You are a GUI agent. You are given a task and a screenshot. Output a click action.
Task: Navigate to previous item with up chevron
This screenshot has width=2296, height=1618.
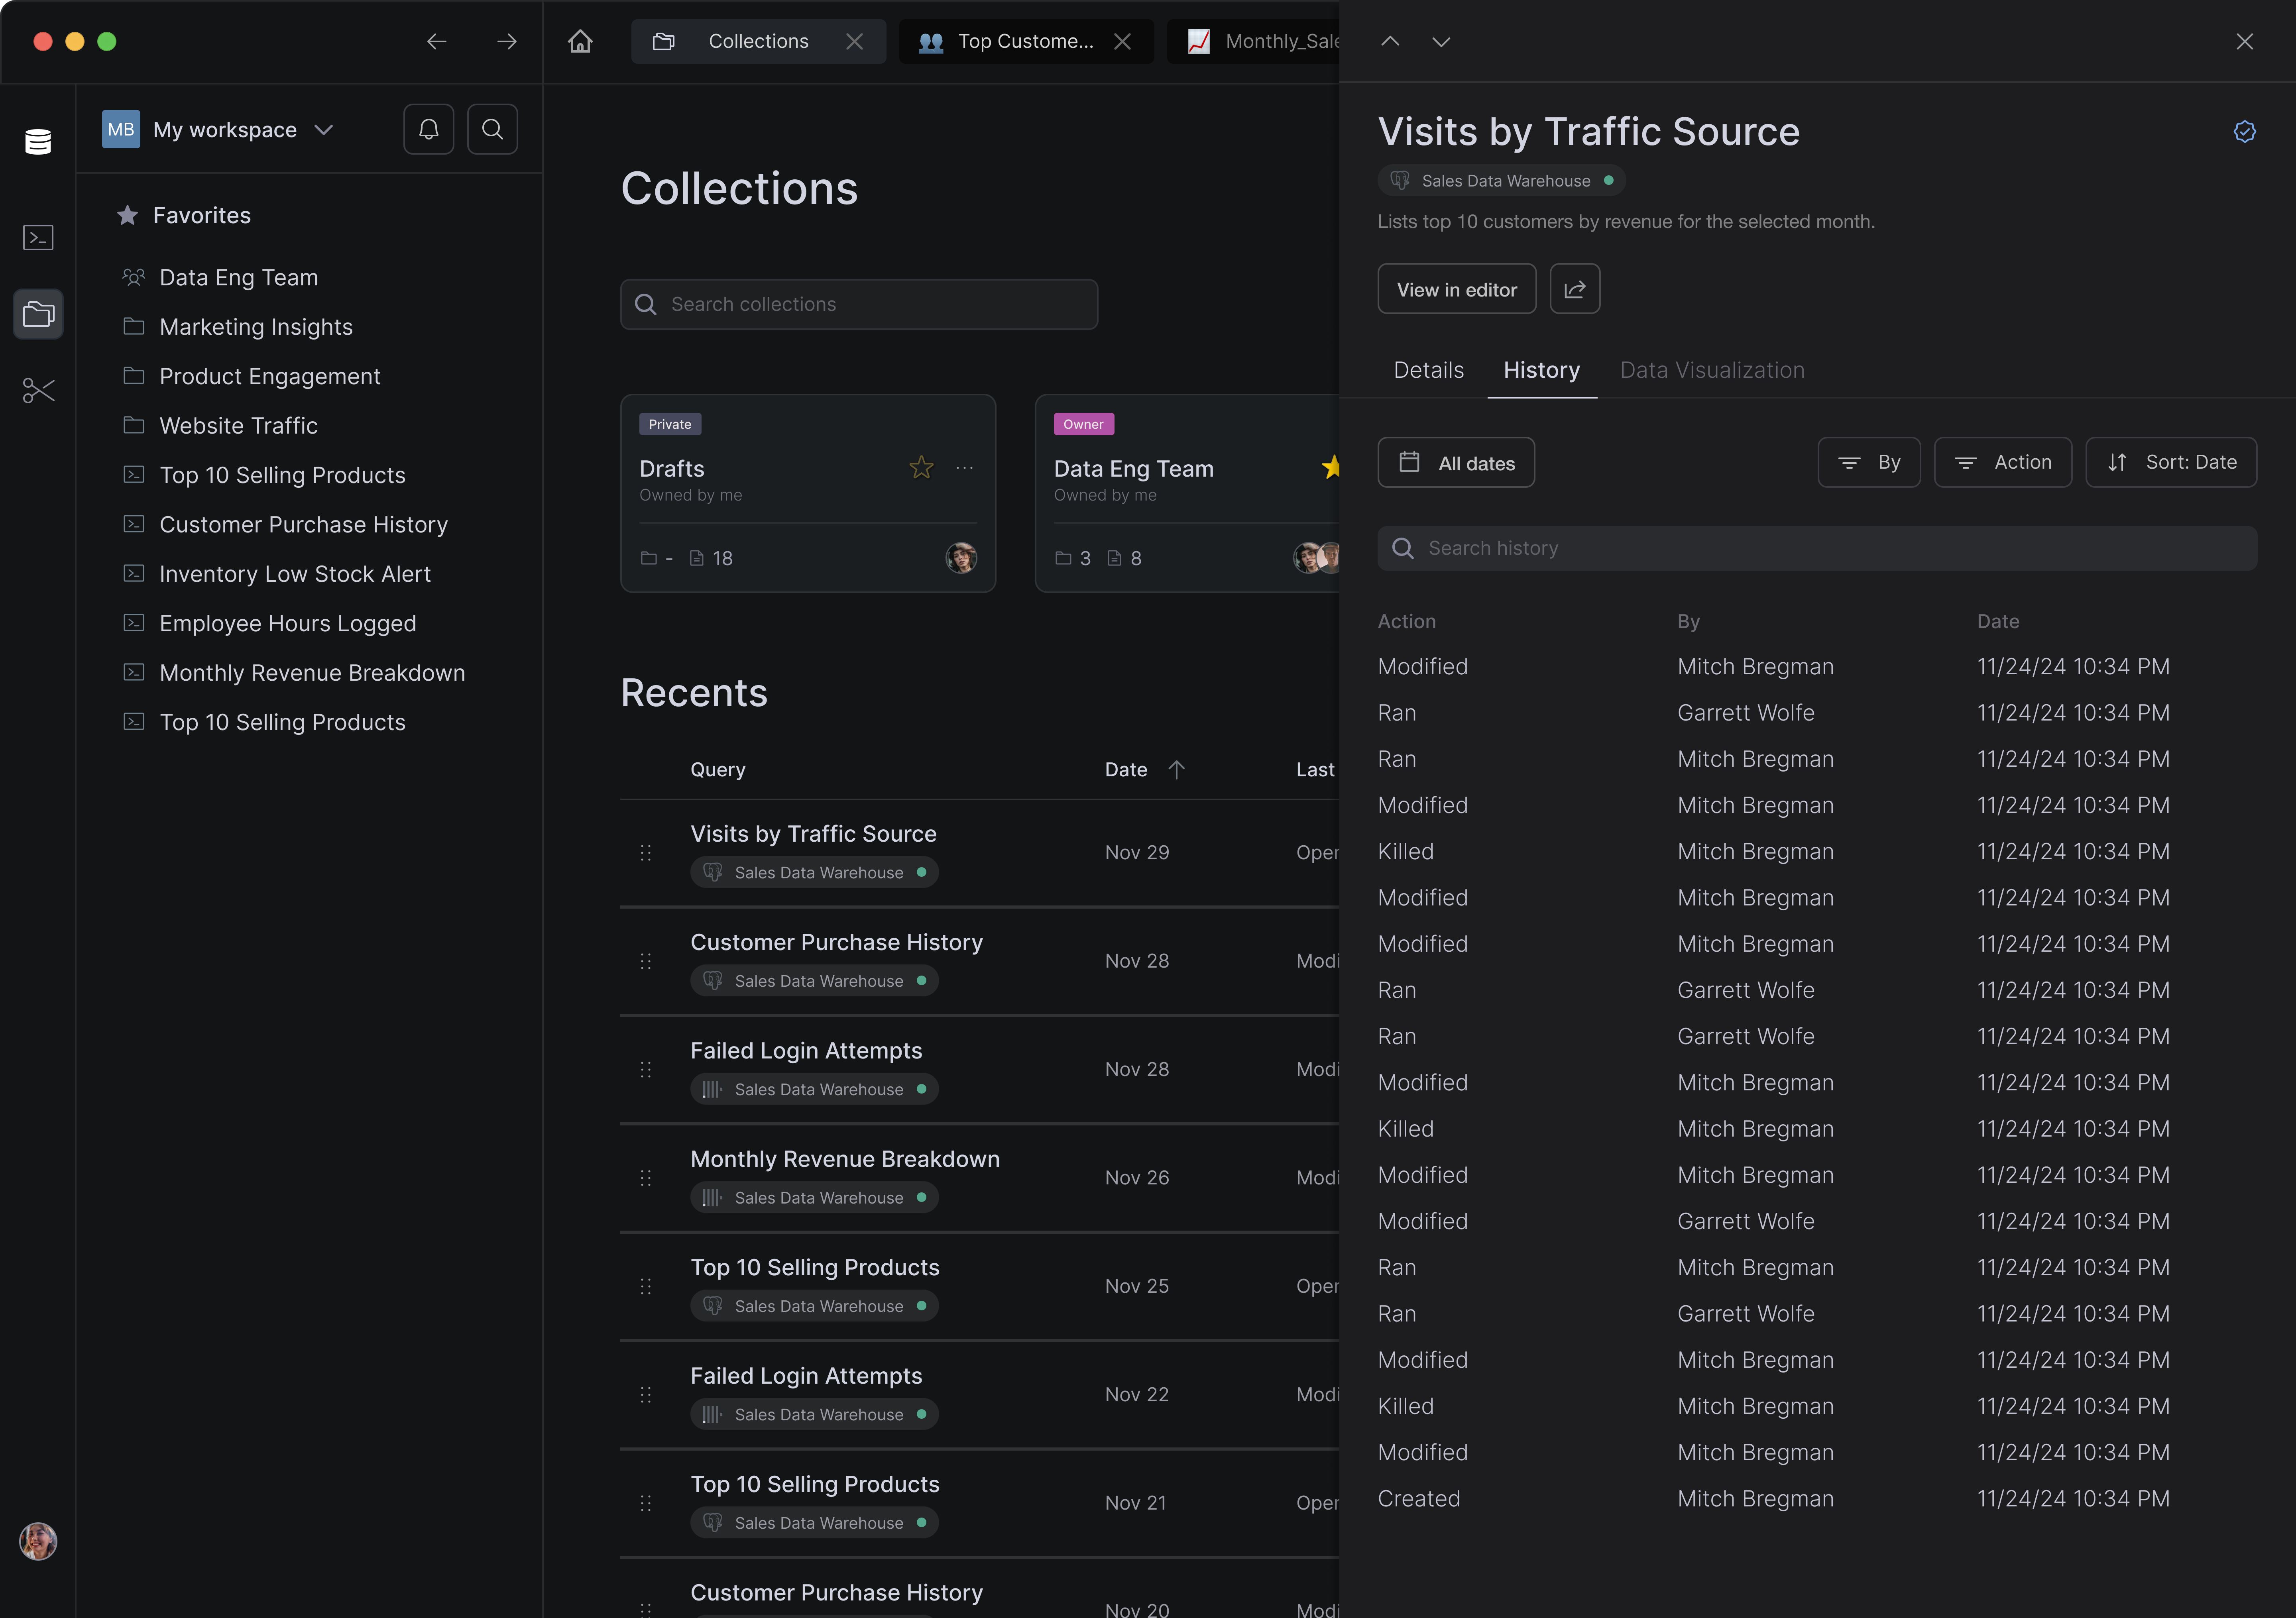click(x=1390, y=41)
